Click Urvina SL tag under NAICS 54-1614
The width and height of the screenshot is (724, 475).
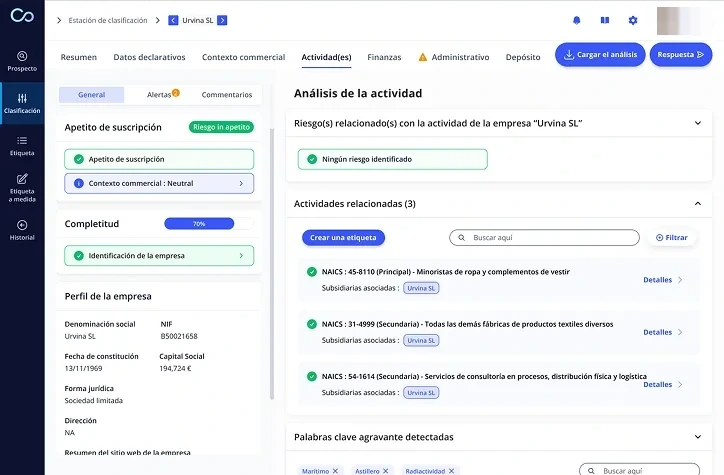[421, 393]
